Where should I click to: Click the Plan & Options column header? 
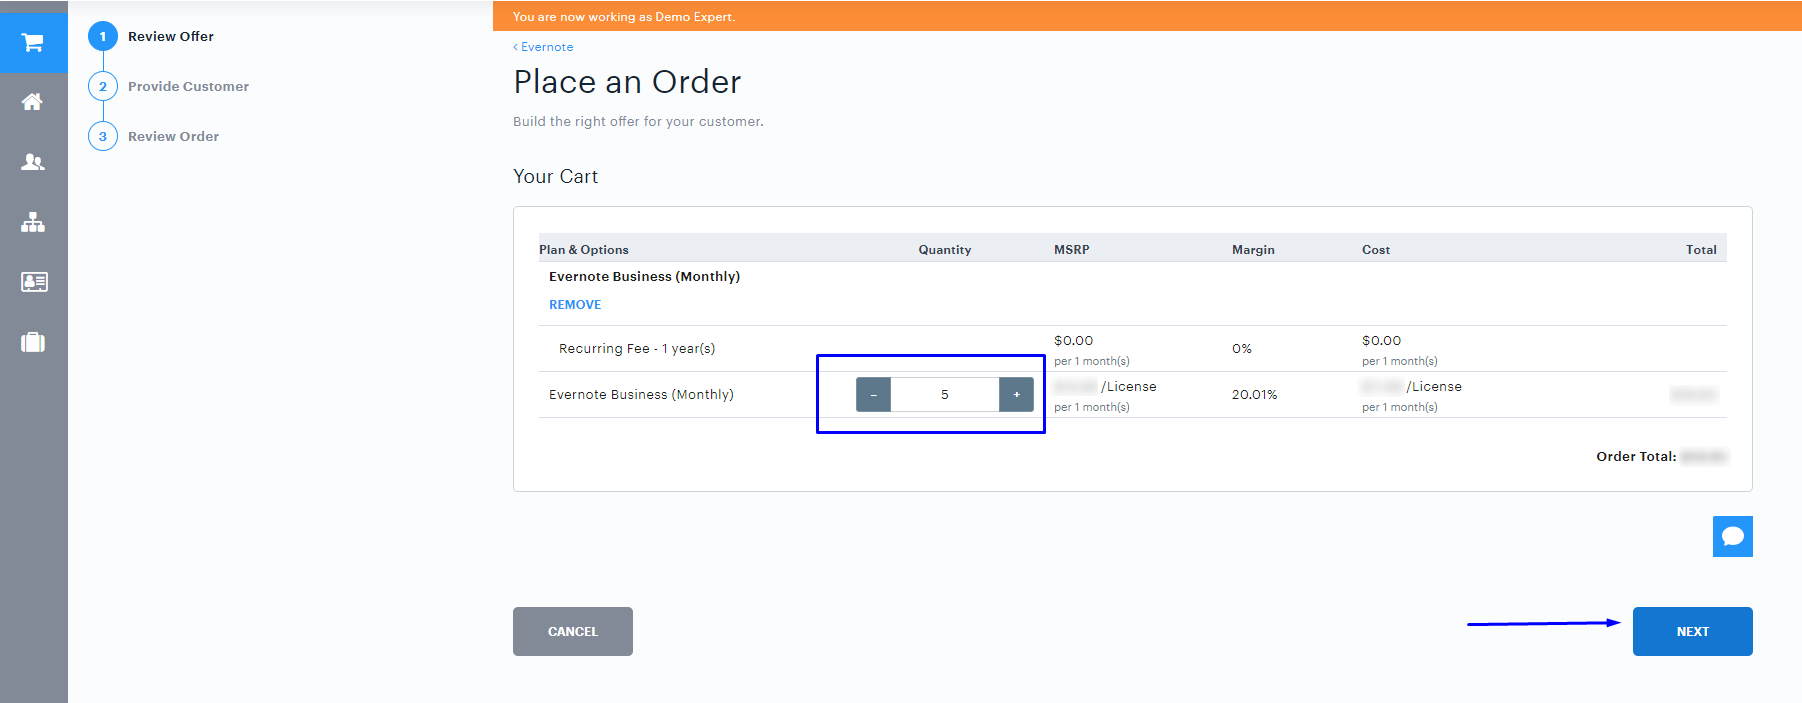pyautogui.click(x=584, y=250)
